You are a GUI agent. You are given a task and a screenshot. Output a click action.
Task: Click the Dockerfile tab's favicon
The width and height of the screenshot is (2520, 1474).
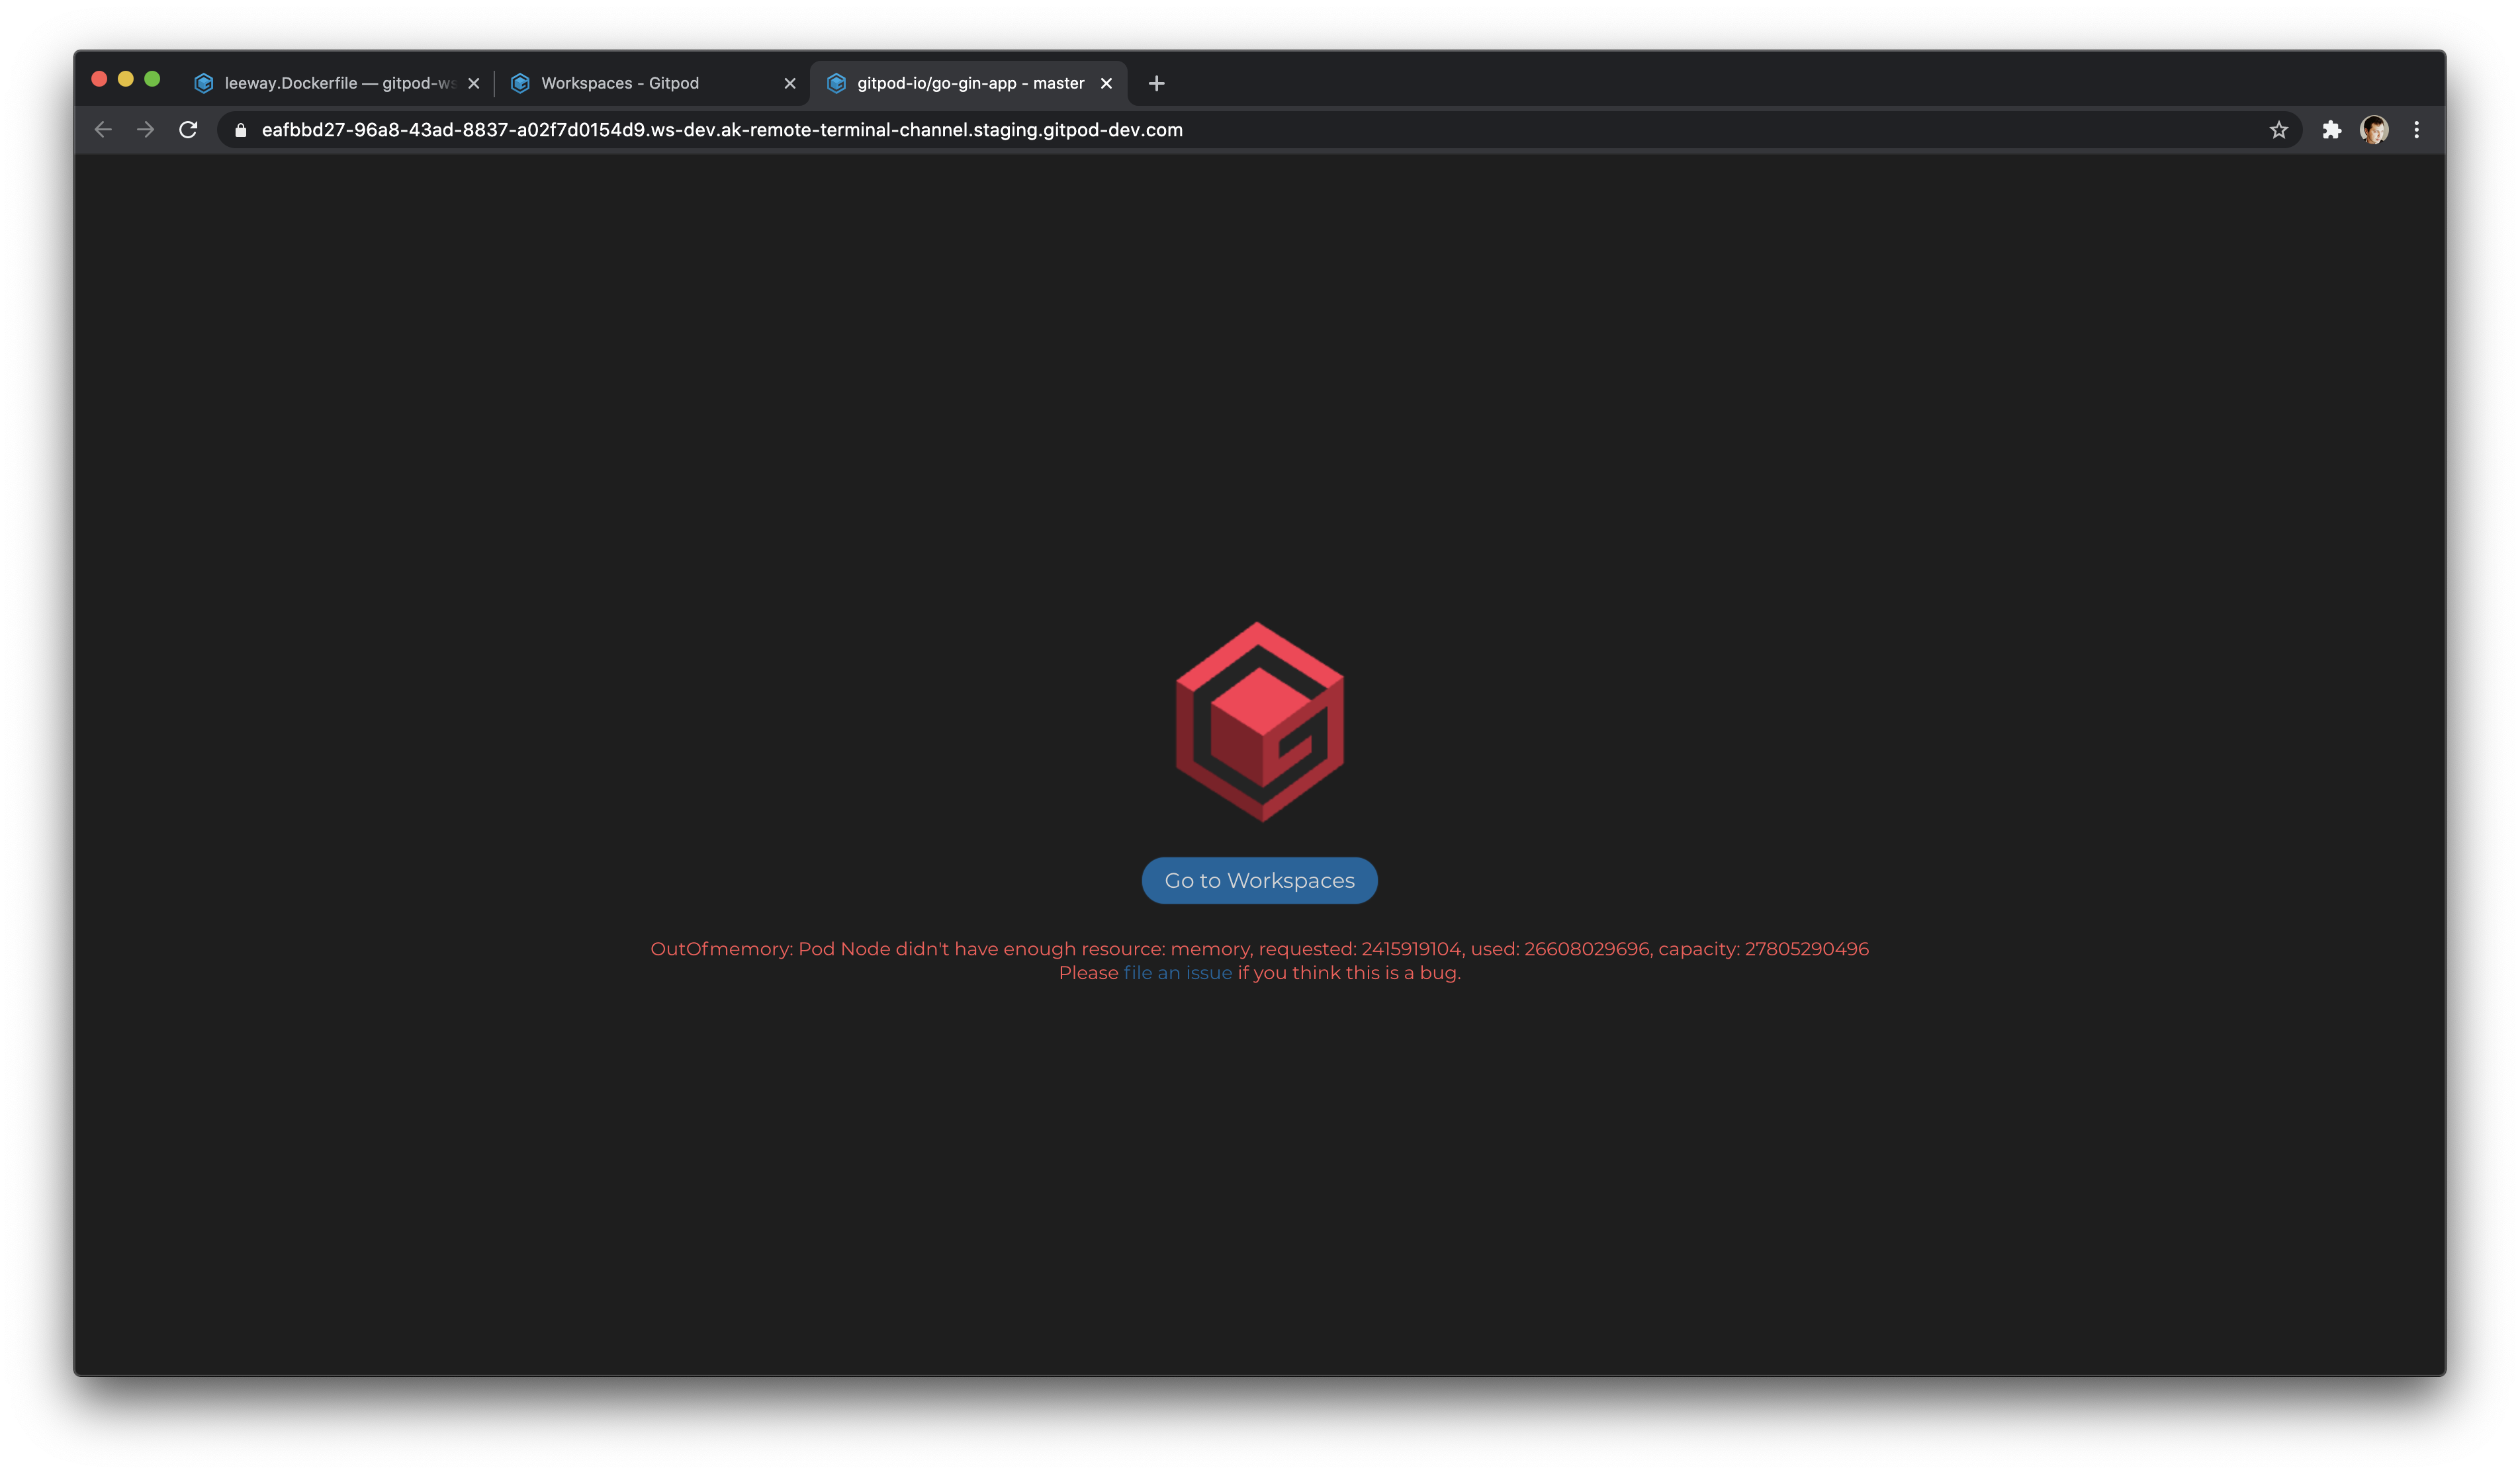pos(204,83)
